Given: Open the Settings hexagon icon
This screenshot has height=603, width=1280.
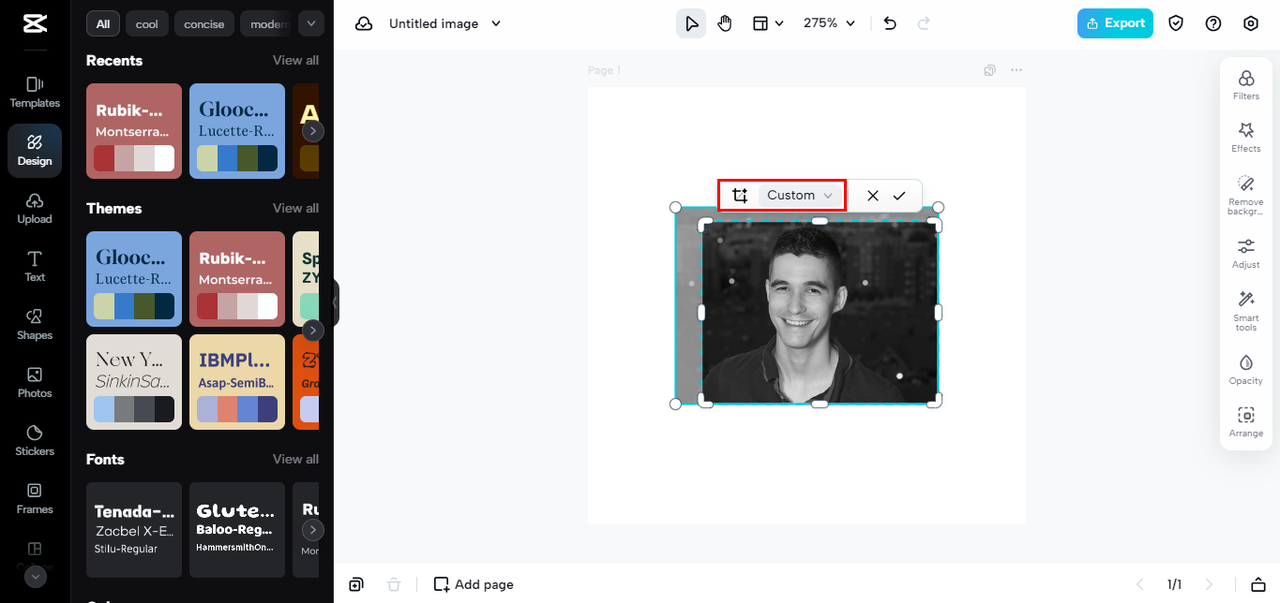Looking at the screenshot, I should [1251, 23].
